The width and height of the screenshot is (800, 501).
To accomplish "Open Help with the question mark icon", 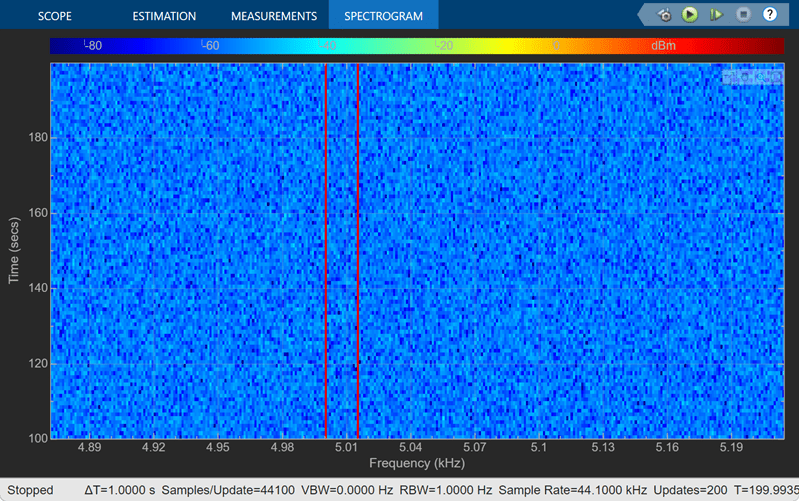I will coord(769,14).
